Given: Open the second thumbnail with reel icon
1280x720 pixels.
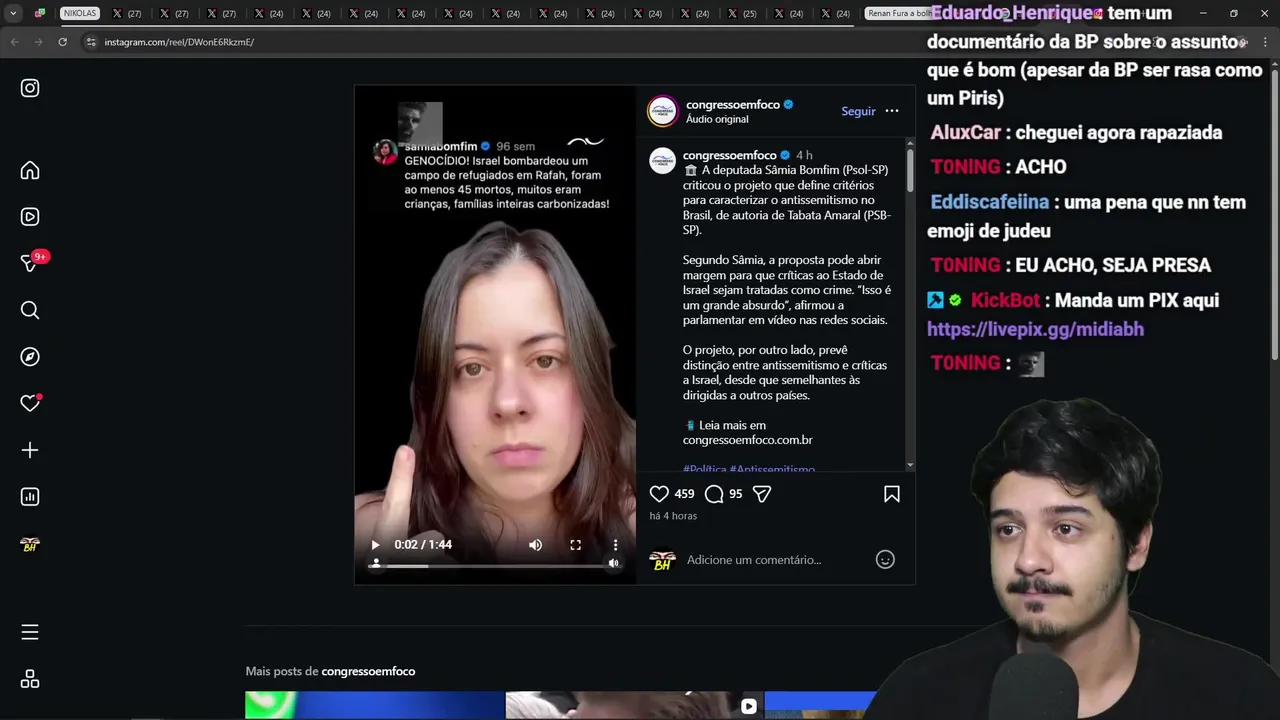Looking at the screenshot, I should [x=634, y=705].
